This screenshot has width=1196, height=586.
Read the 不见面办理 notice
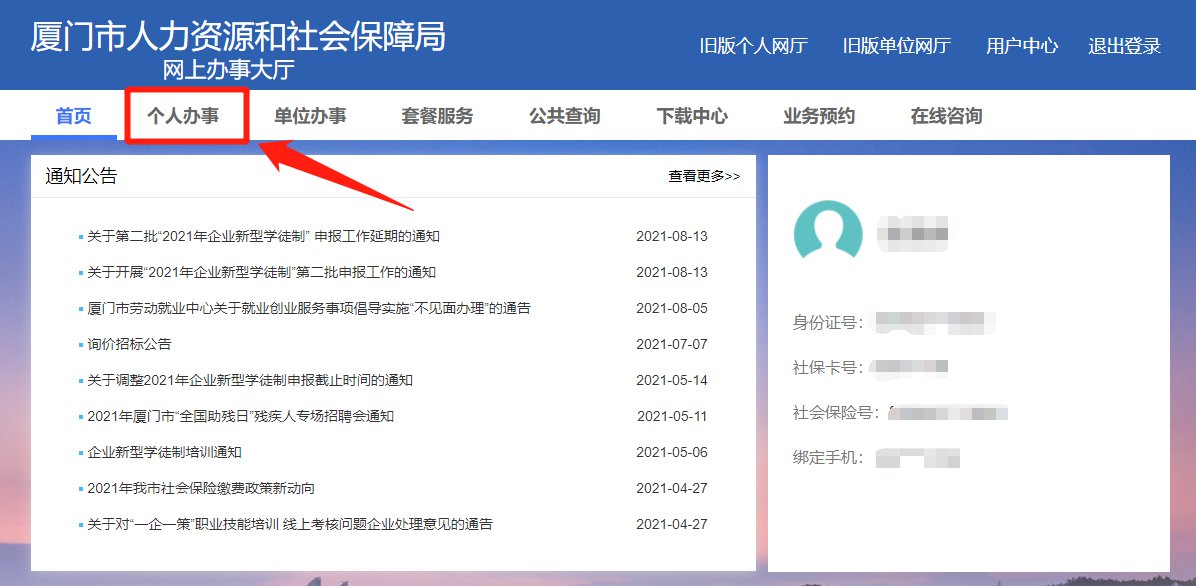point(309,309)
